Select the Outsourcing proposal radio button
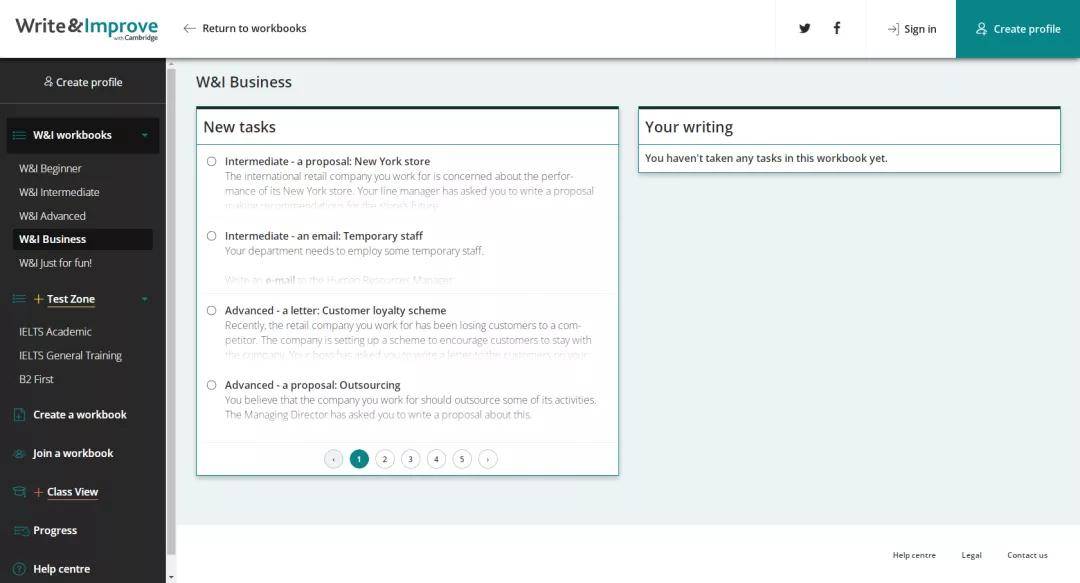1080x583 pixels. tap(211, 385)
